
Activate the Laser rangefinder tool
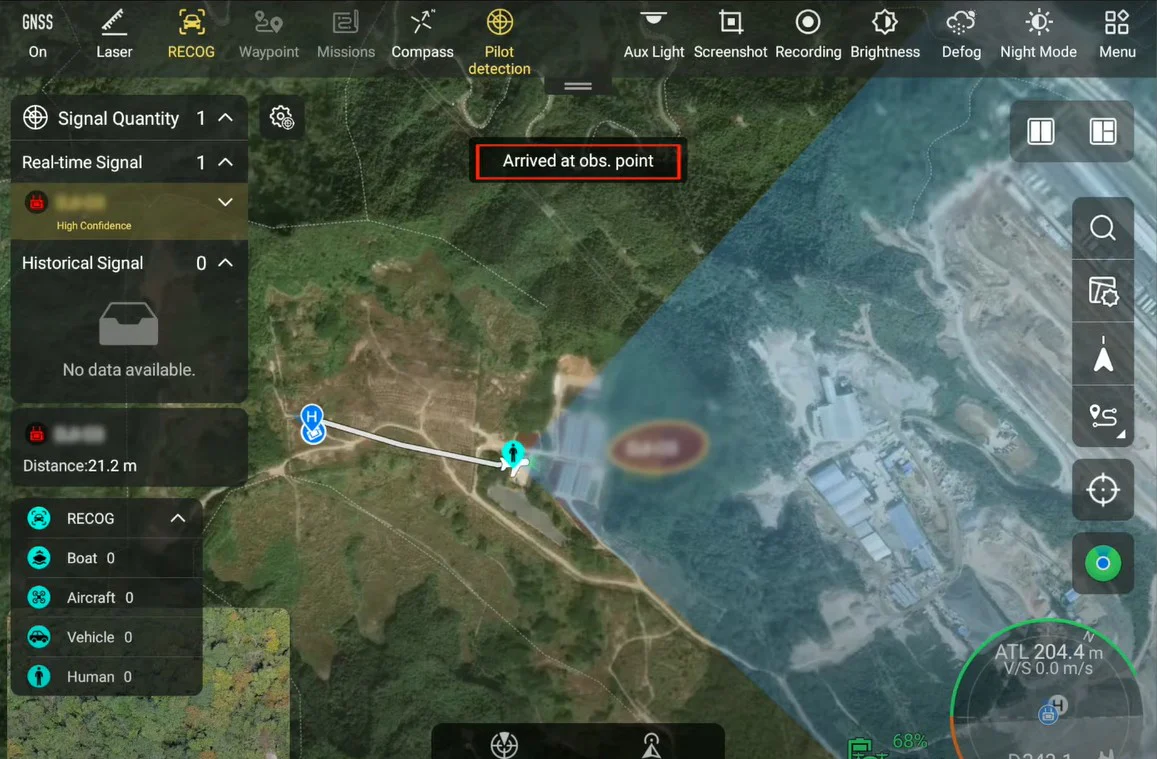[x=114, y=34]
